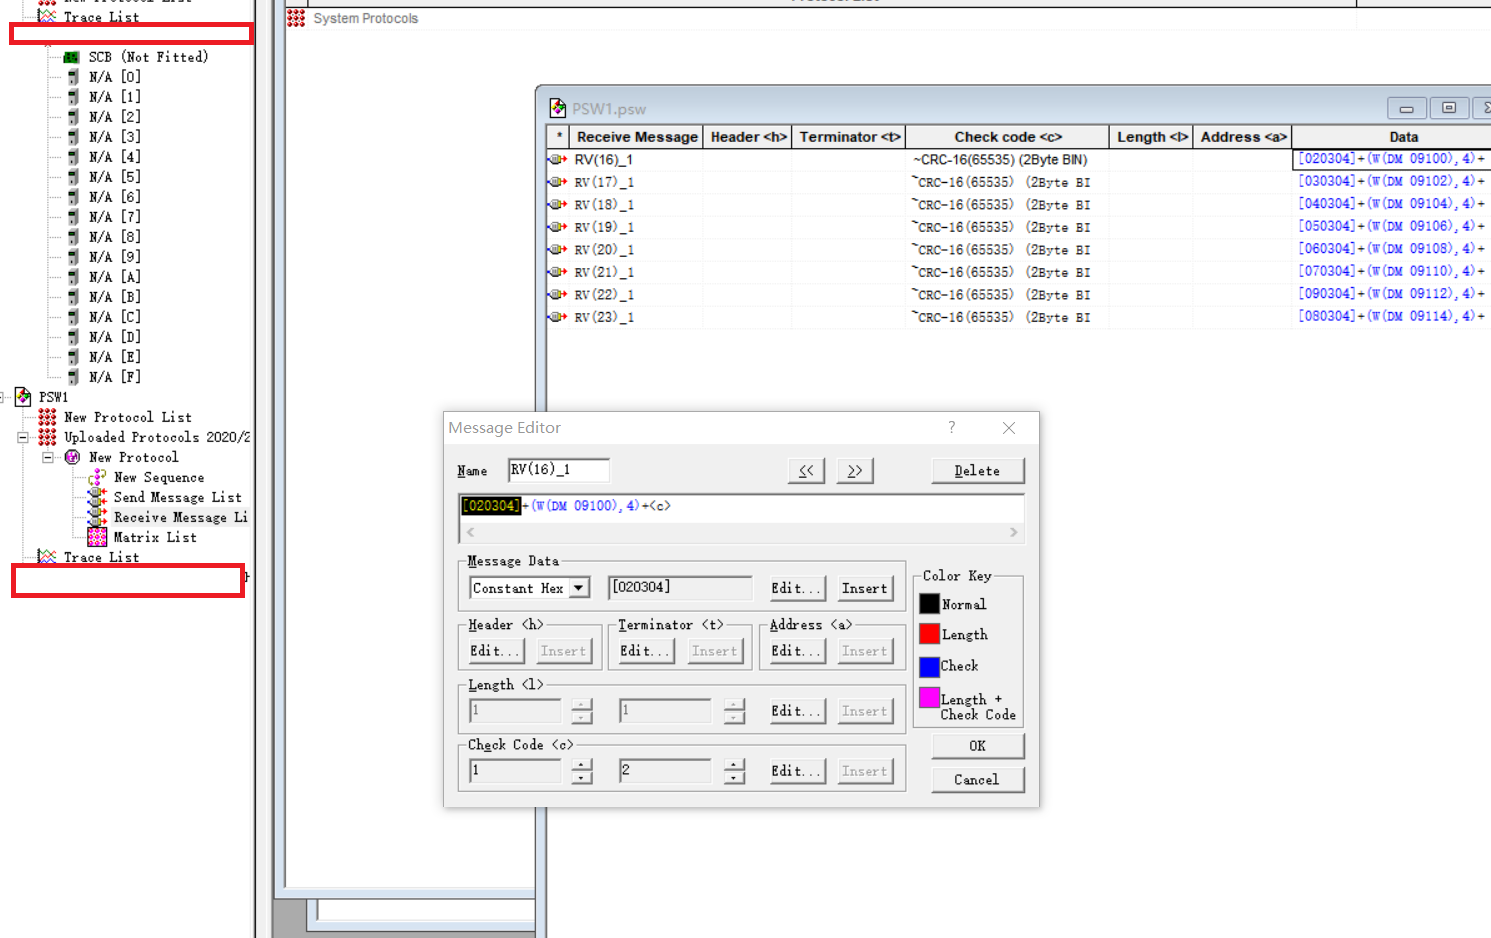Click the Check code <c> column header
The height and width of the screenshot is (938, 1491).
[1008, 137]
